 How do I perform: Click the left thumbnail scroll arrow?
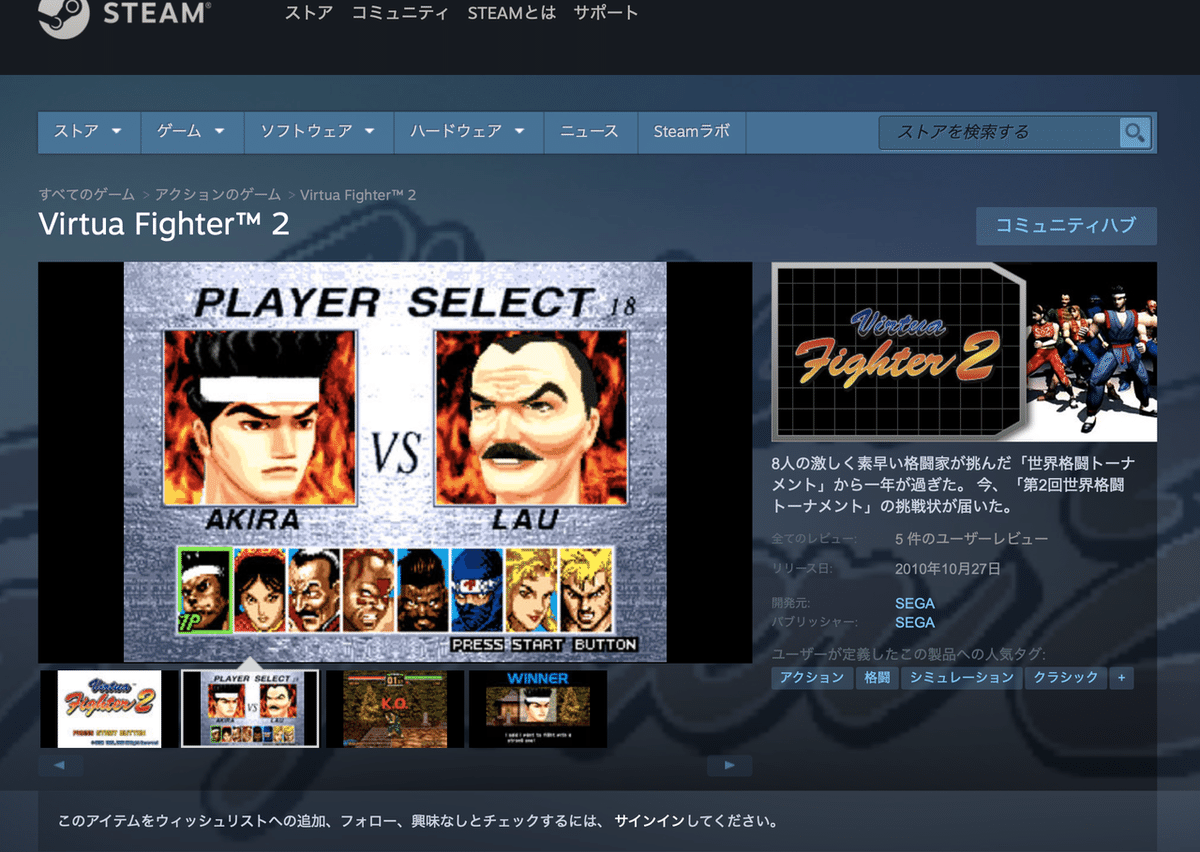point(60,765)
